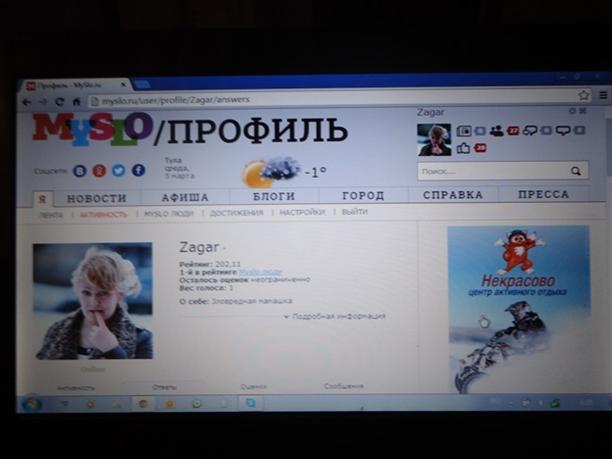Screen dimensions: 612x459
Task: Go to the БЛОГИ section
Action: [273, 197]
